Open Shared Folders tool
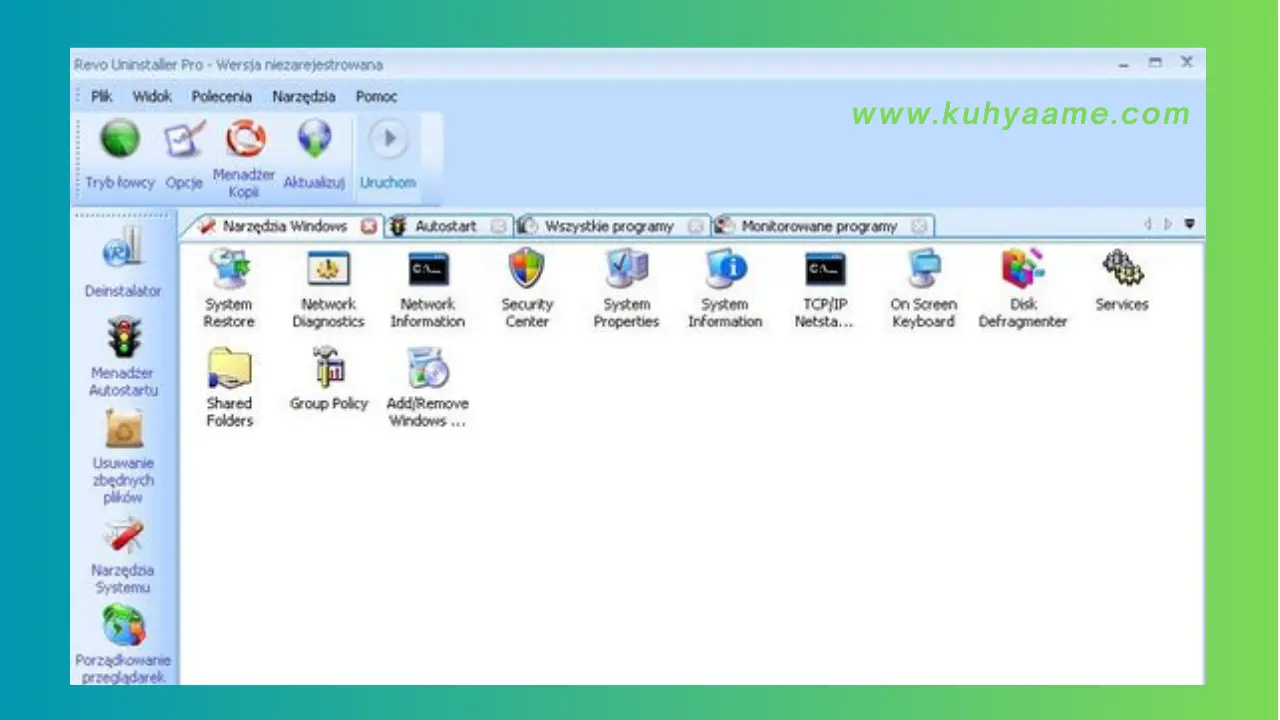This screenshot has width=1280, height=720. click(229, 388)
